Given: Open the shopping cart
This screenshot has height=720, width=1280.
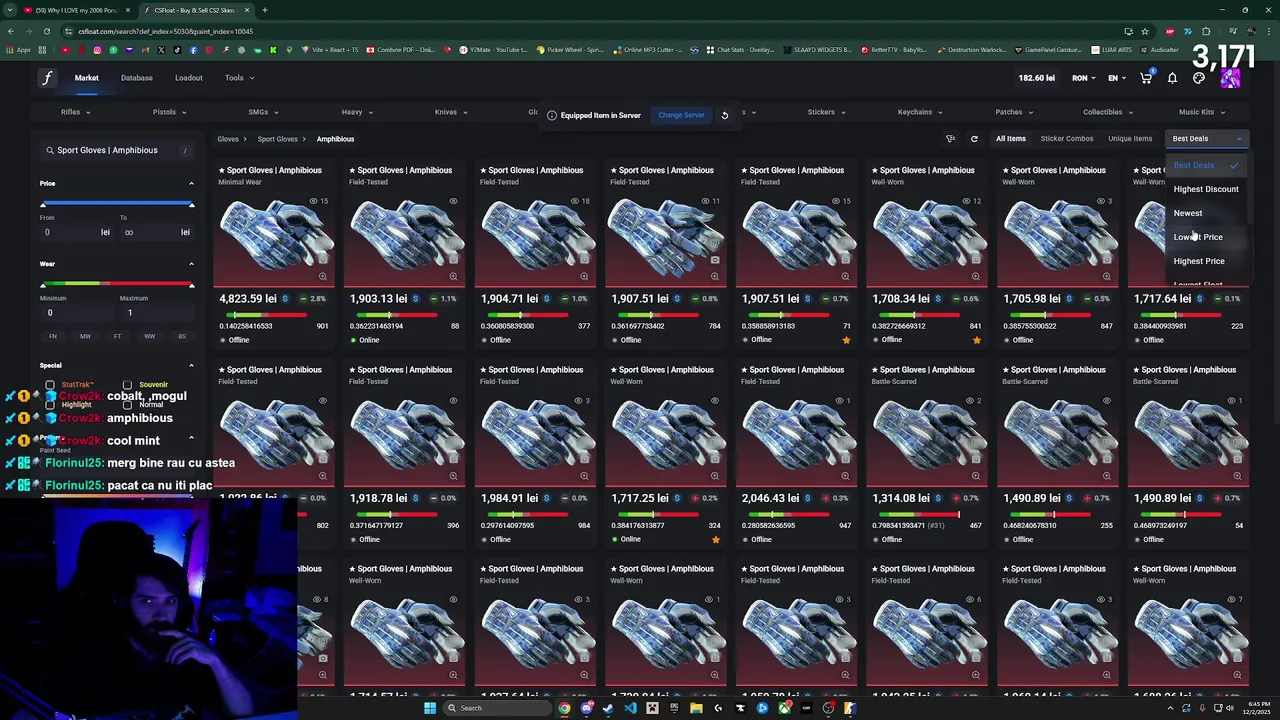Looking at the screenshot, I should tap(1146, 78).
